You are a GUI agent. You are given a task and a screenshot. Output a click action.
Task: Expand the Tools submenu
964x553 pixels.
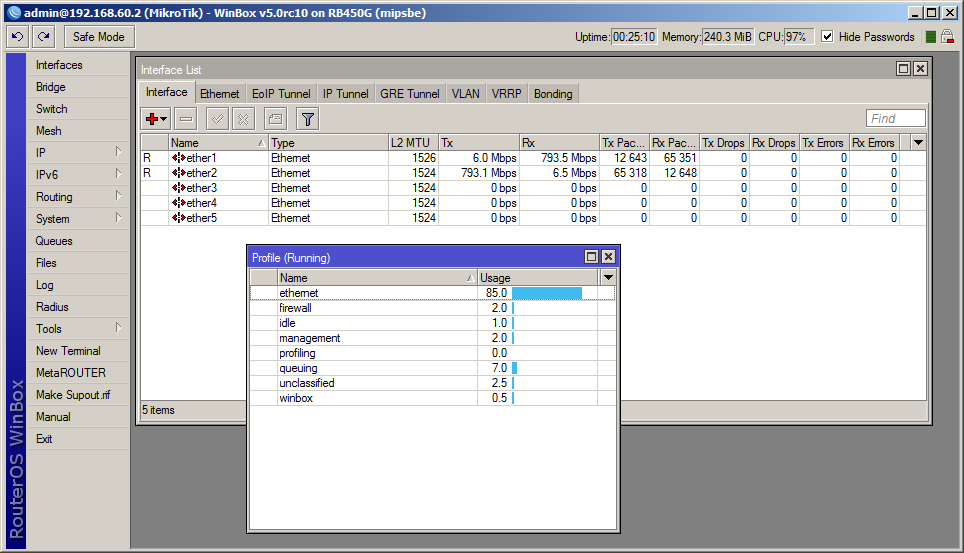[x=118, y=328]
